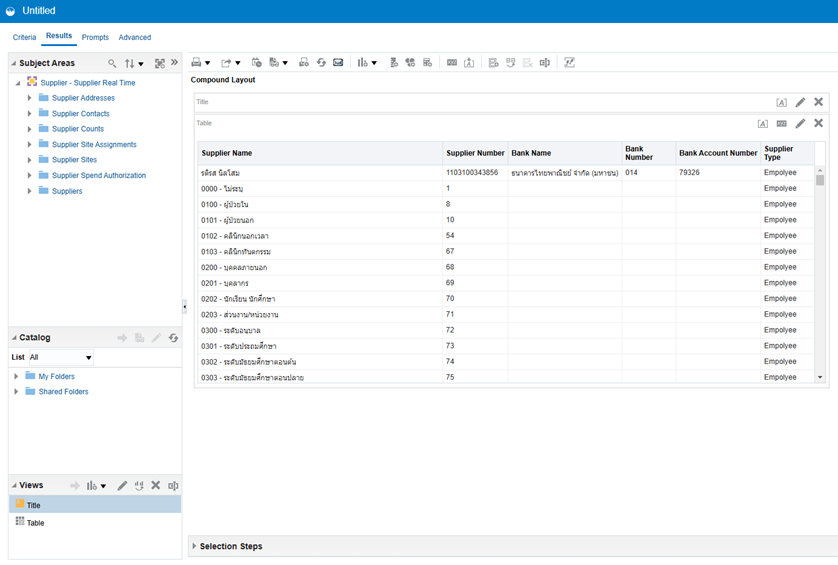Click the format container icon in Table view
Image resolution: width=838 pixels, height=565 pixels.
(763, 123)
